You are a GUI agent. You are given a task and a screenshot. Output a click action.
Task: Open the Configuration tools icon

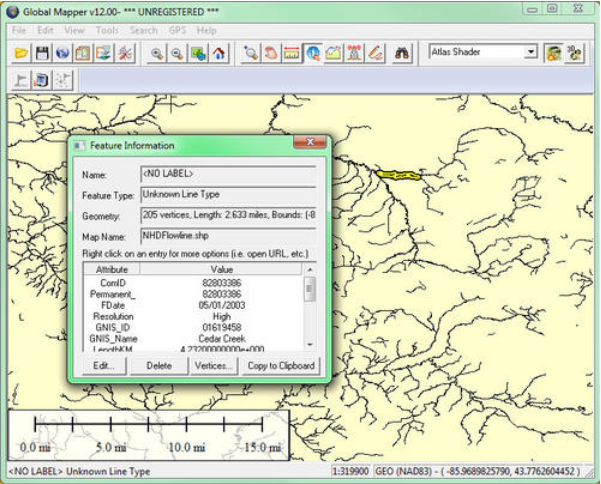pyautogui.click(x=122, y=52)
